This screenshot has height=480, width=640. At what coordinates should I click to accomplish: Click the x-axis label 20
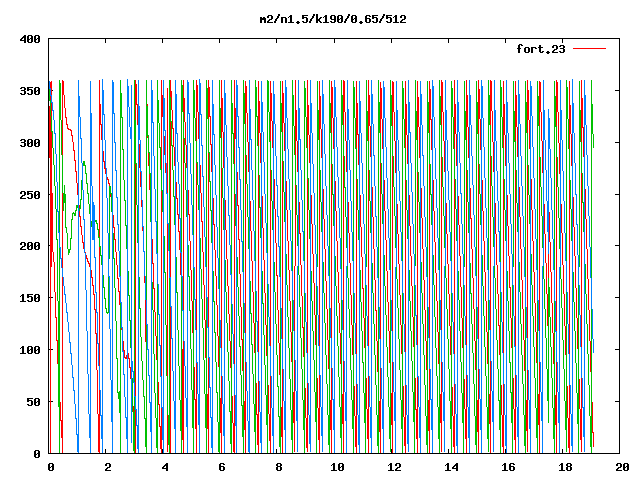pos(622,467)
